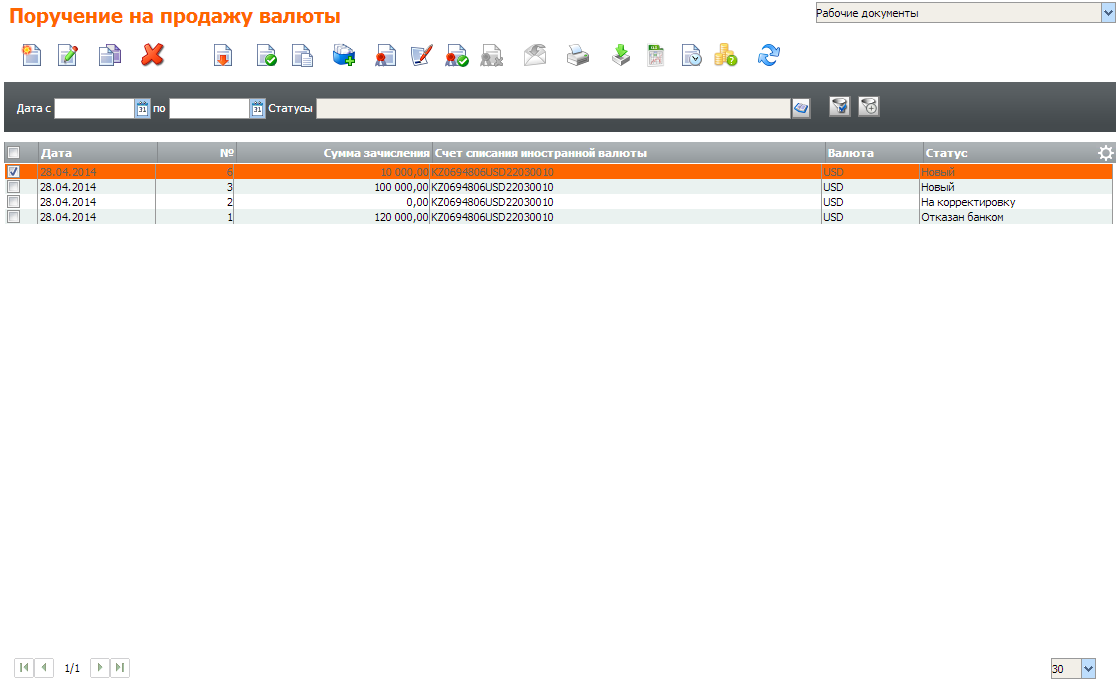
Task: Go to the next page button
Action: click(x=99, y=668)
